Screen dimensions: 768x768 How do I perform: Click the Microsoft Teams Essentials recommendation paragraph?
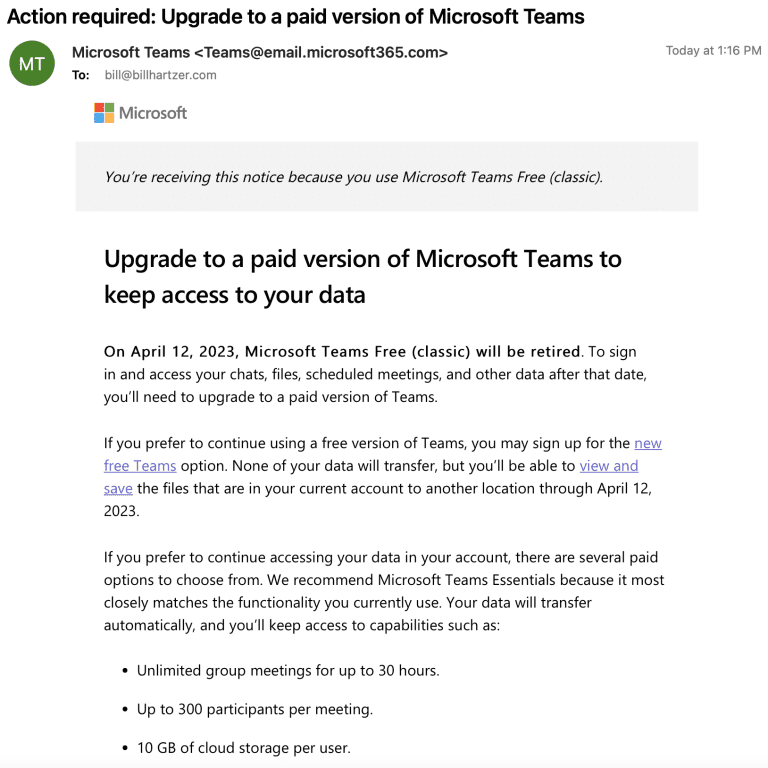(x=384, y=591)
